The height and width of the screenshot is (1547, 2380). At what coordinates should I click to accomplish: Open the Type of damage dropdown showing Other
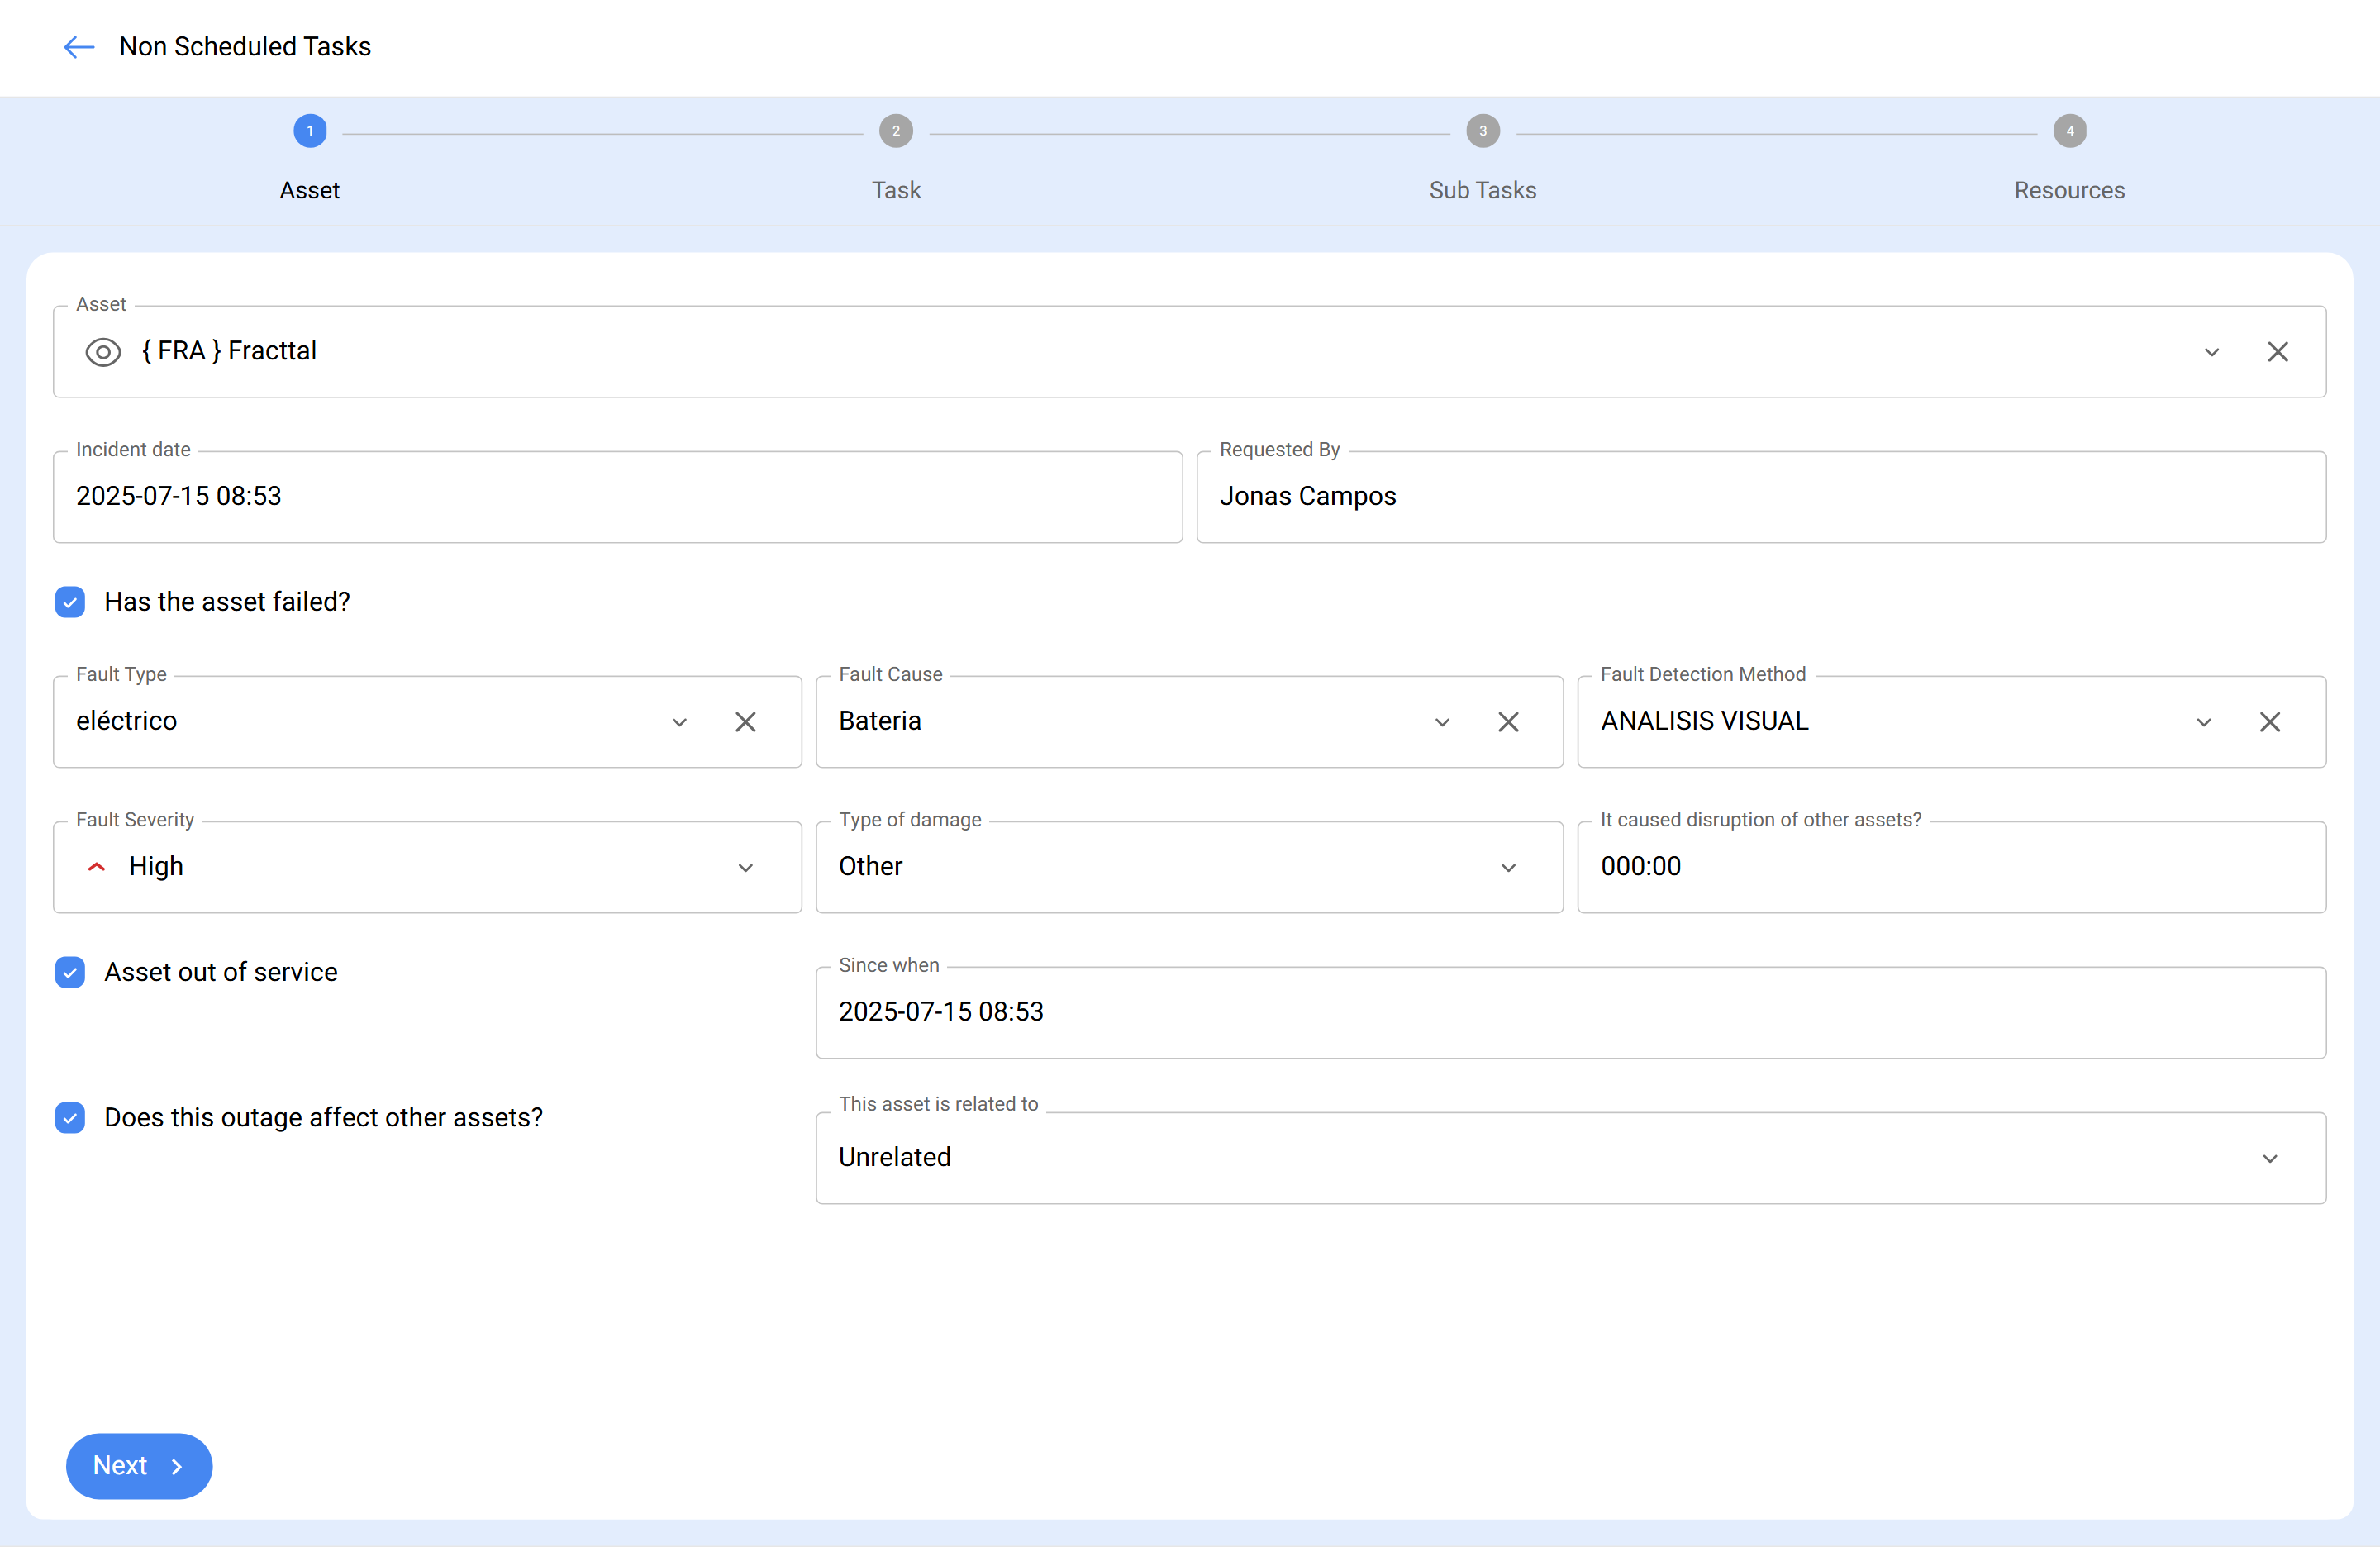[x=1508, y=867]
